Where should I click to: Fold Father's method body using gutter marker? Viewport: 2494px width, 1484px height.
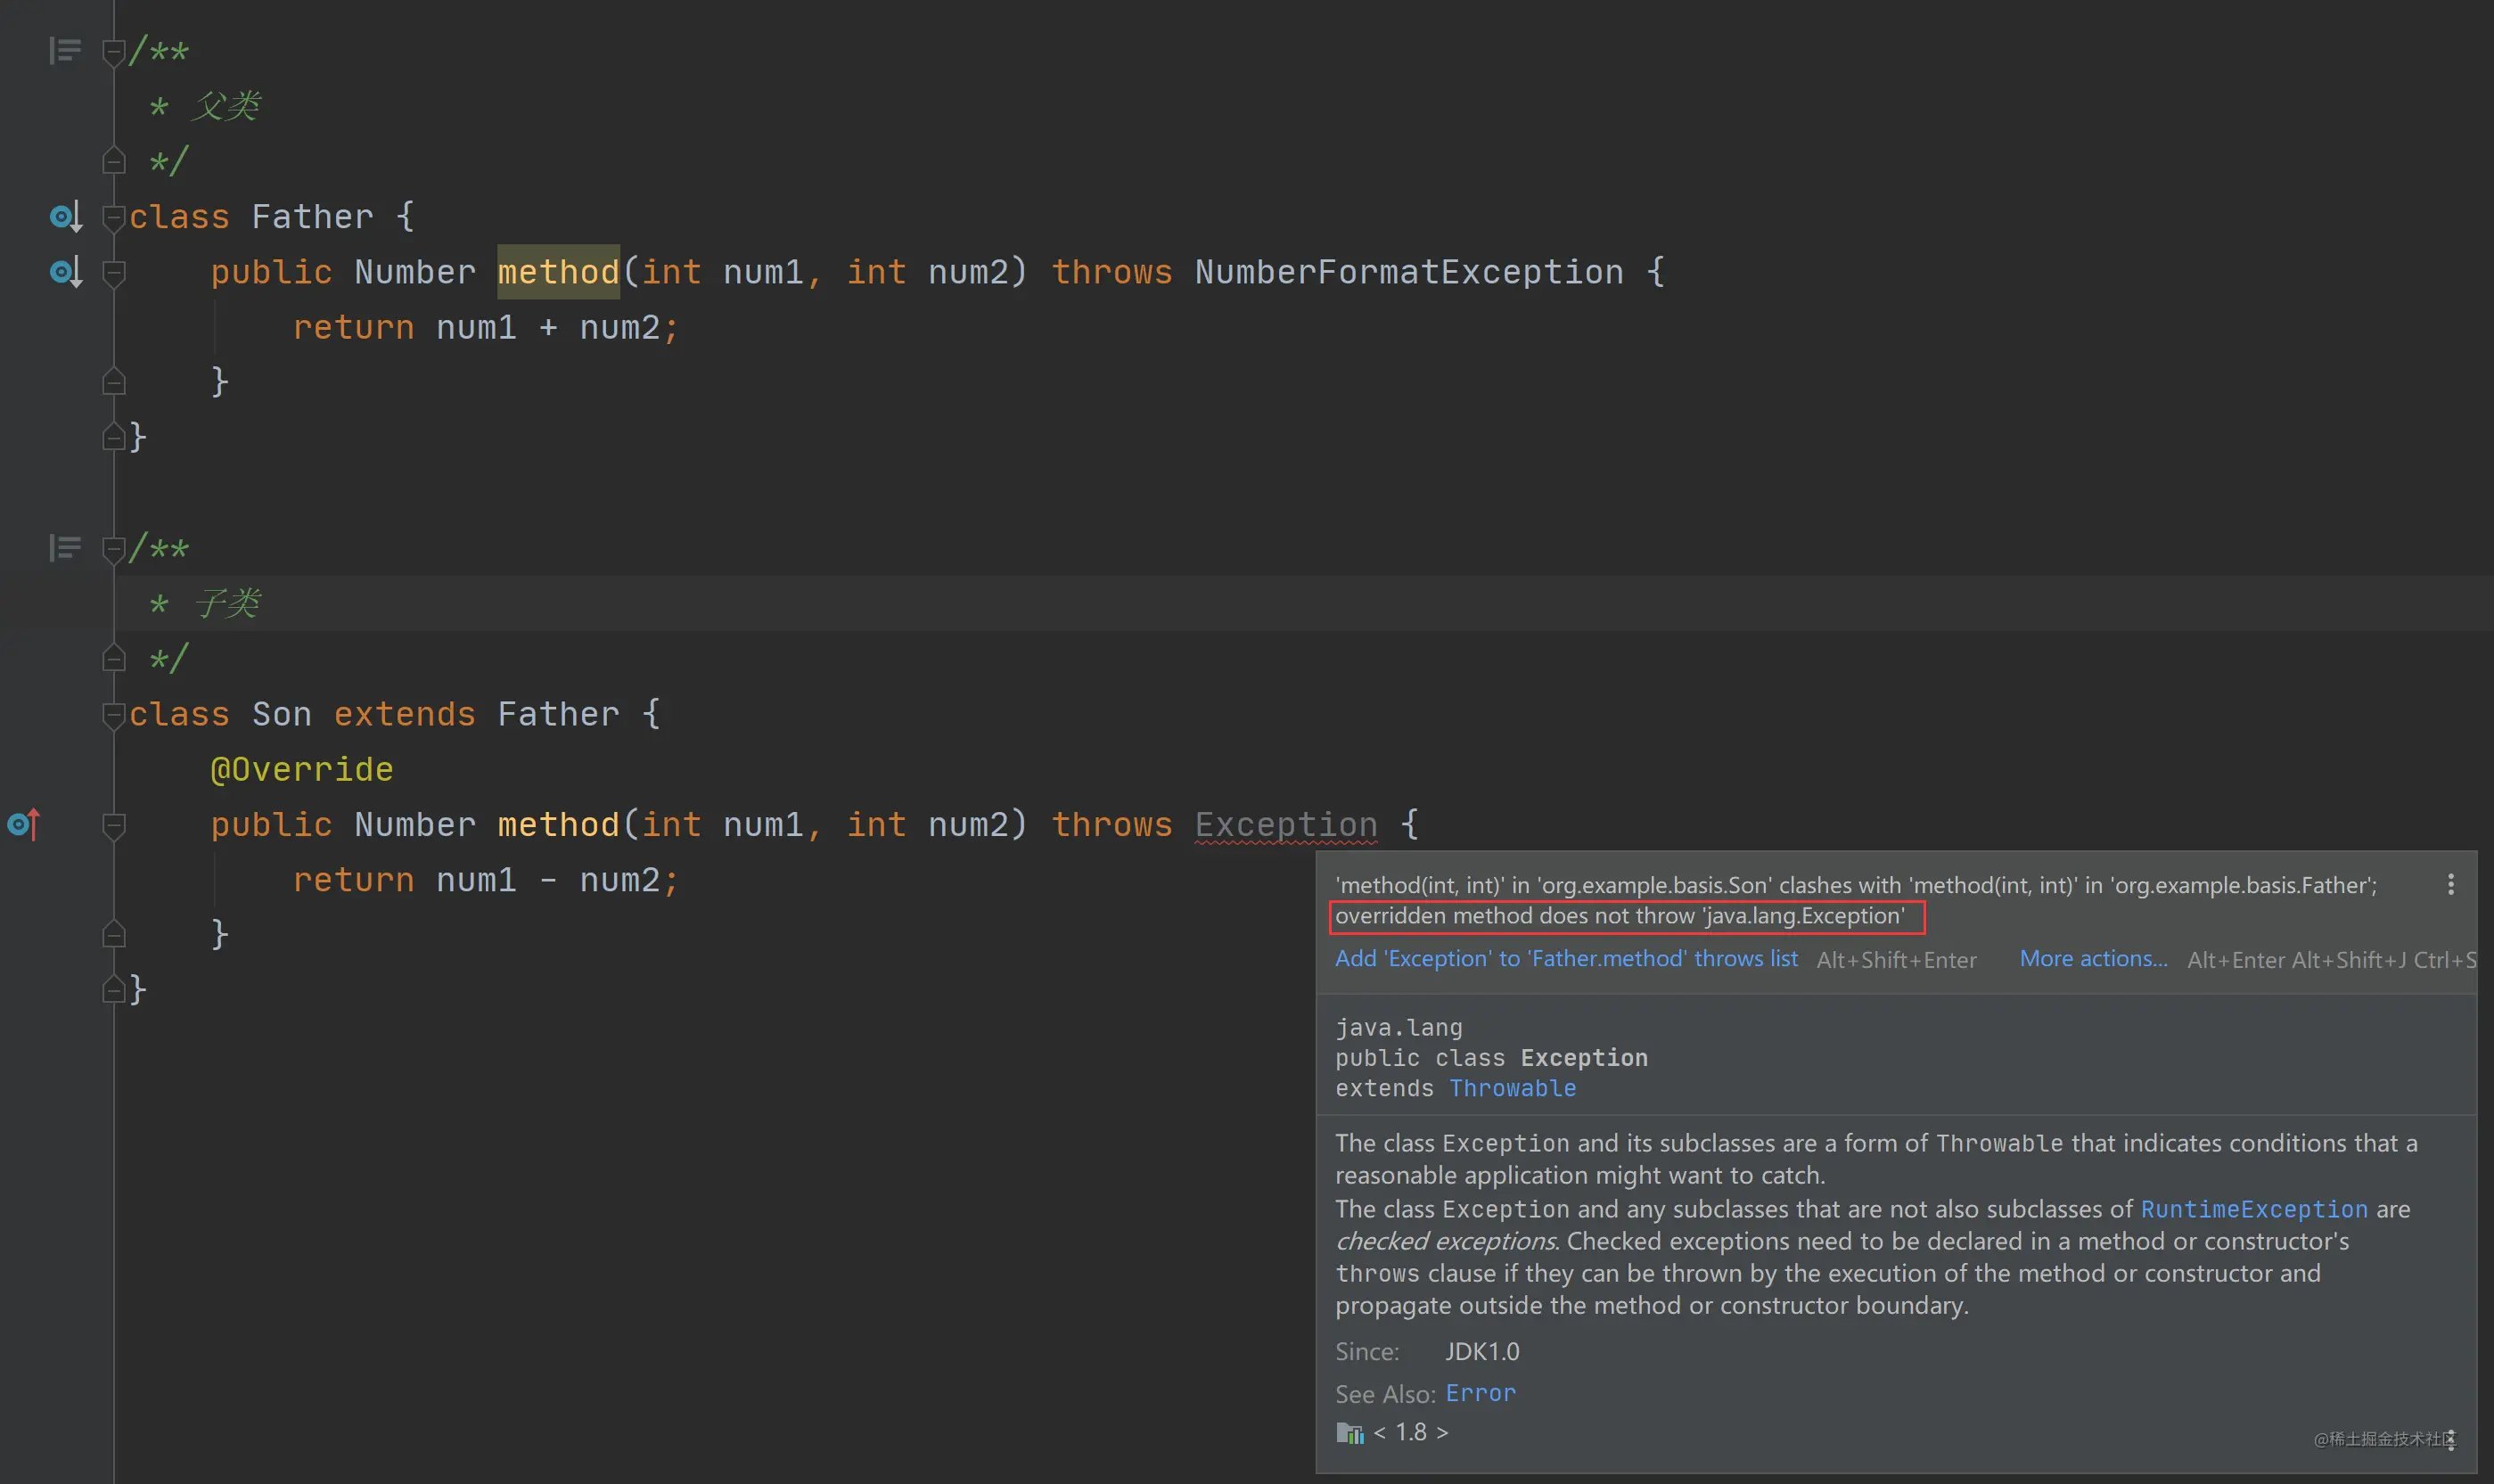114,272
